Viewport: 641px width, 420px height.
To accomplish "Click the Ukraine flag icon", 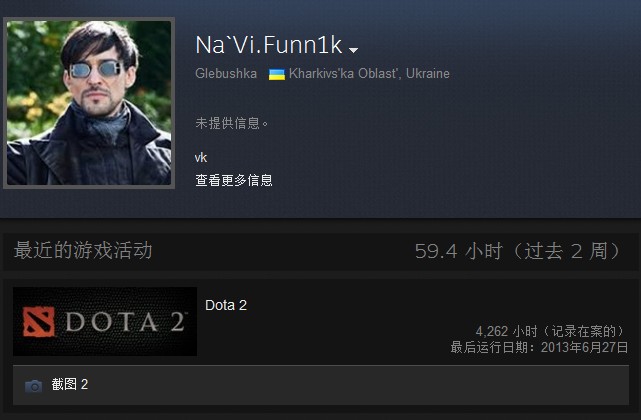I will pyautogui.click(x=277, y=74).
